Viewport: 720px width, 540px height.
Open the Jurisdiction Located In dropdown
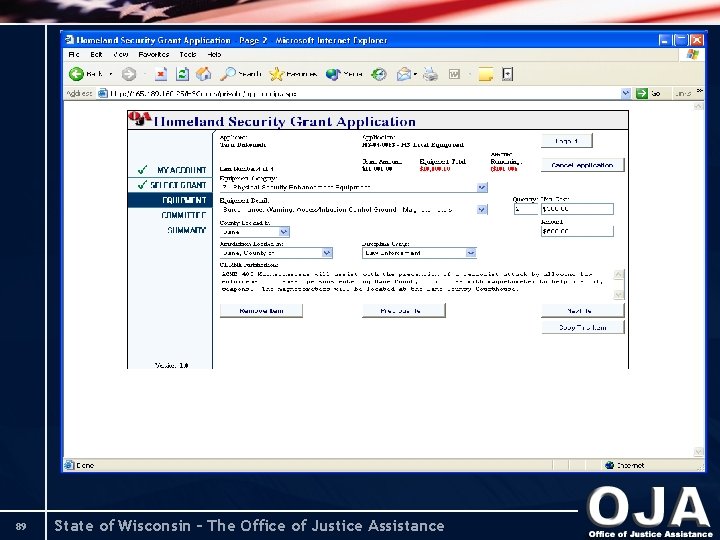tap(326, 253)
